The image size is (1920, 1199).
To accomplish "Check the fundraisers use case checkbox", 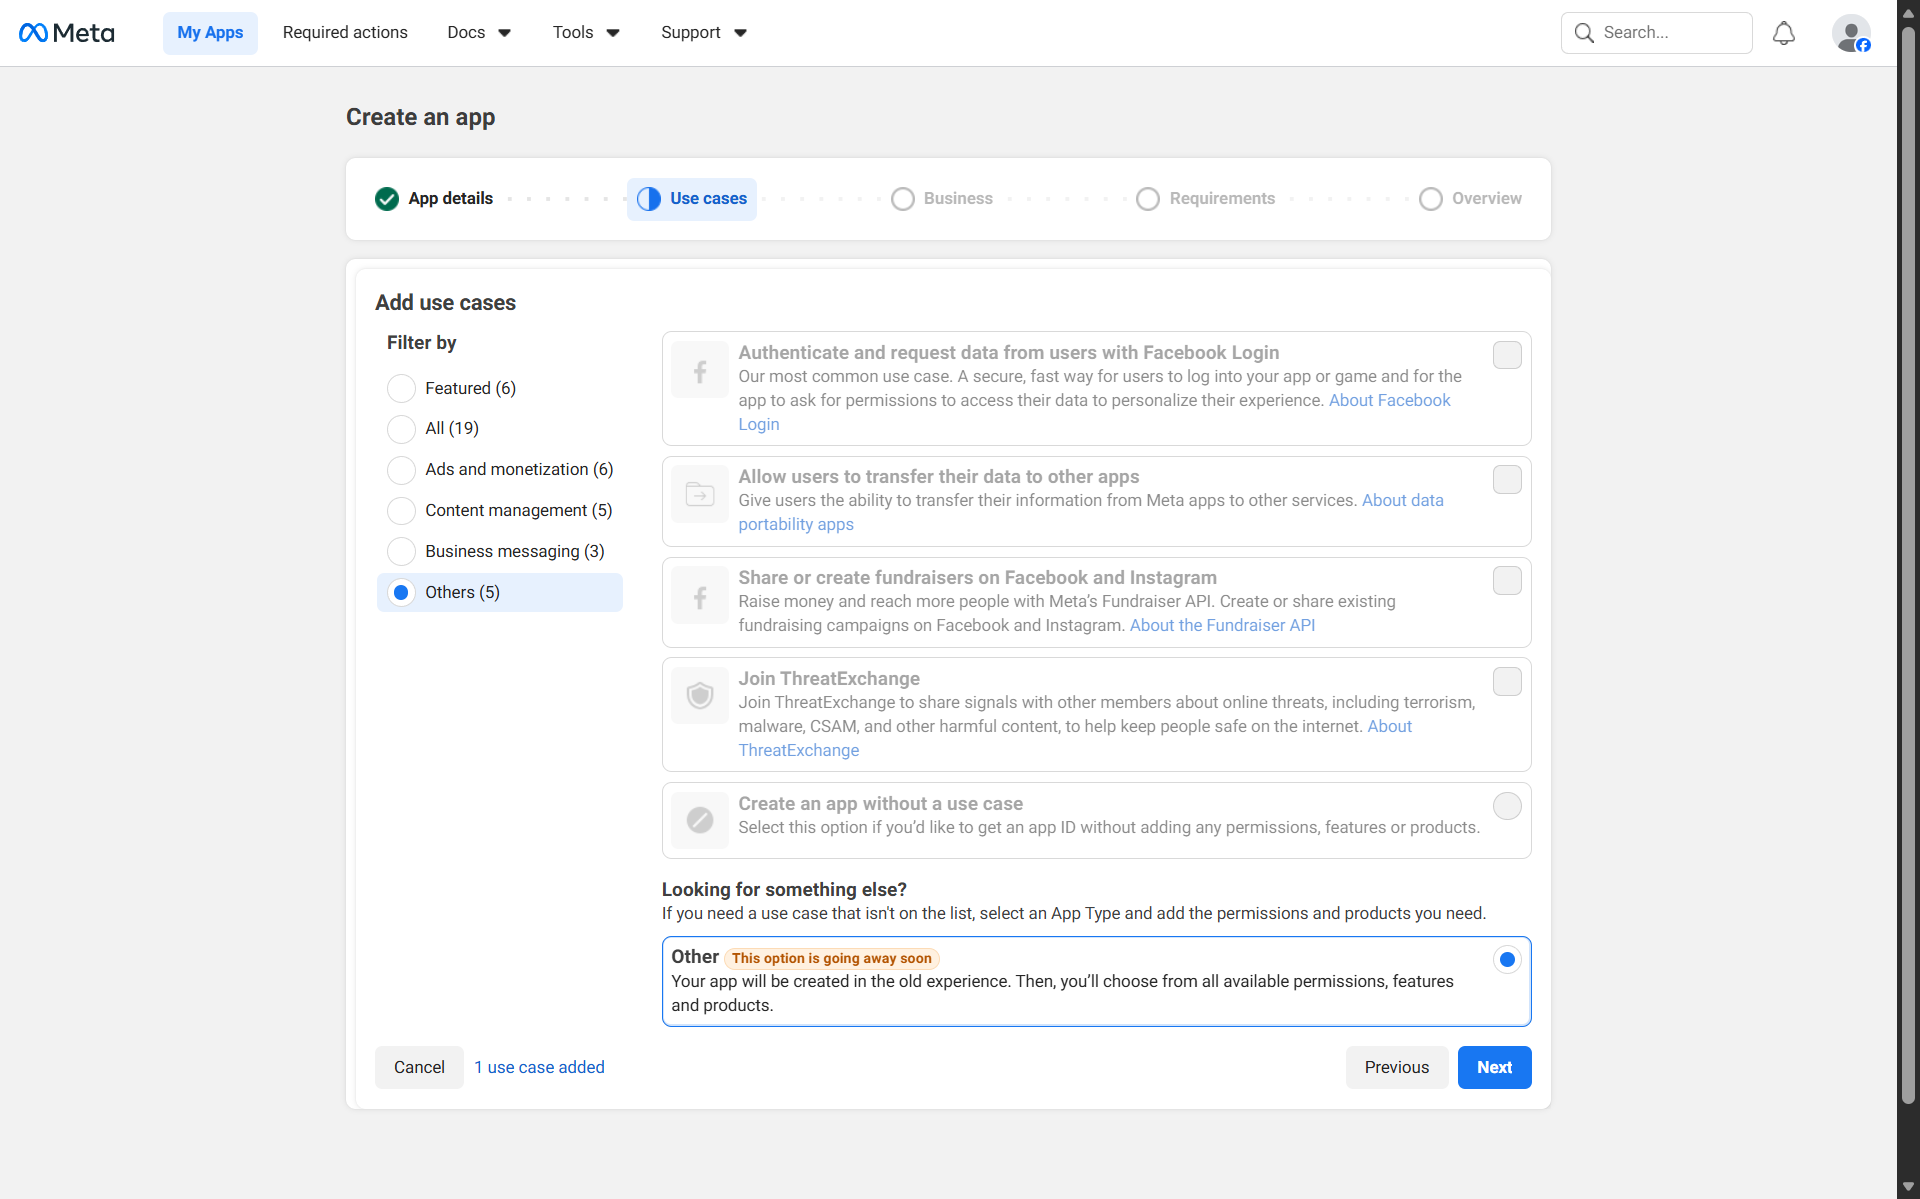I will click(1507, 581).
